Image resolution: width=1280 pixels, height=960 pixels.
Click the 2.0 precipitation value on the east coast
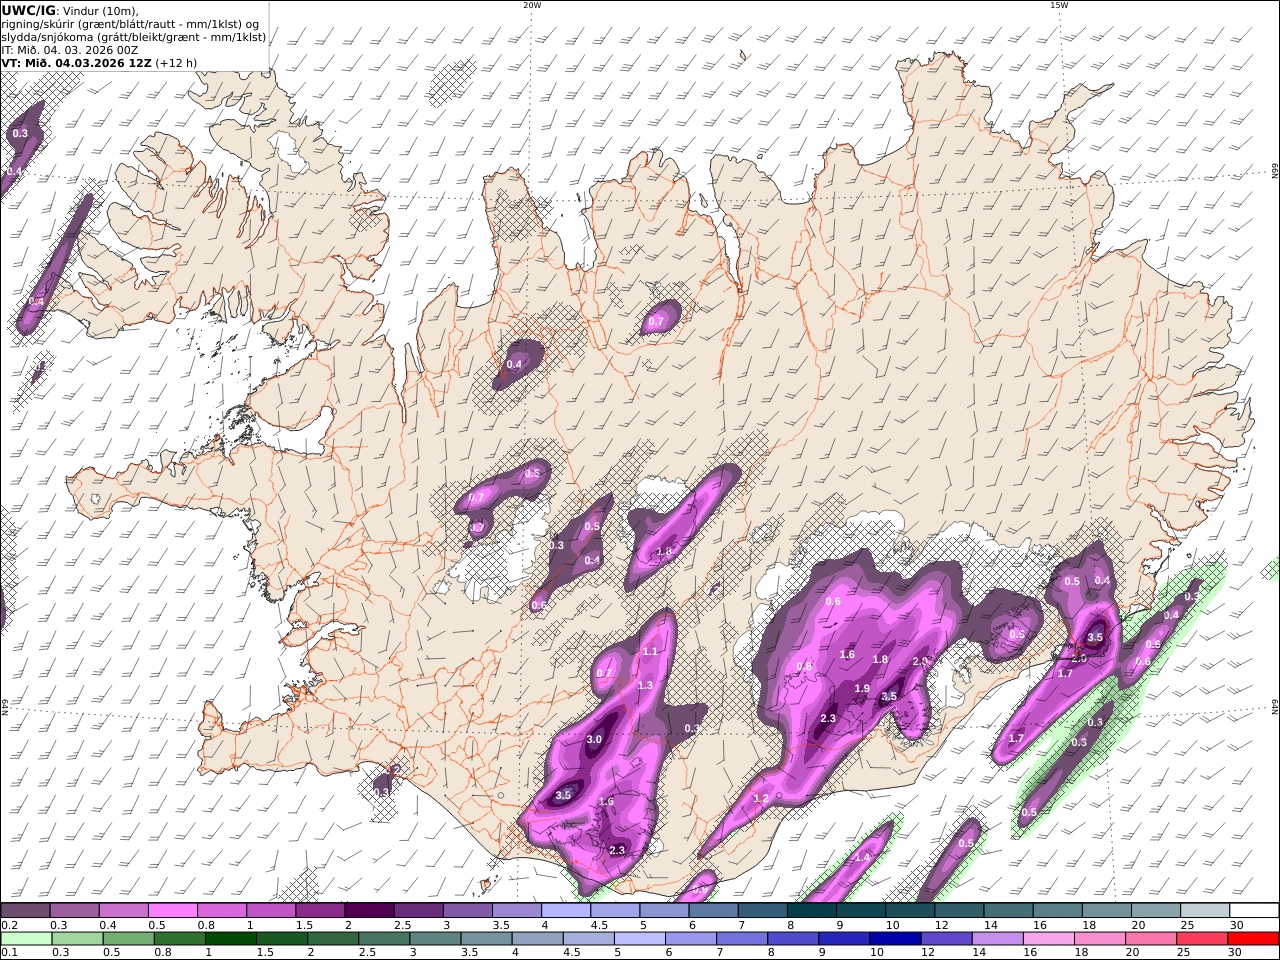(1079, 659)
